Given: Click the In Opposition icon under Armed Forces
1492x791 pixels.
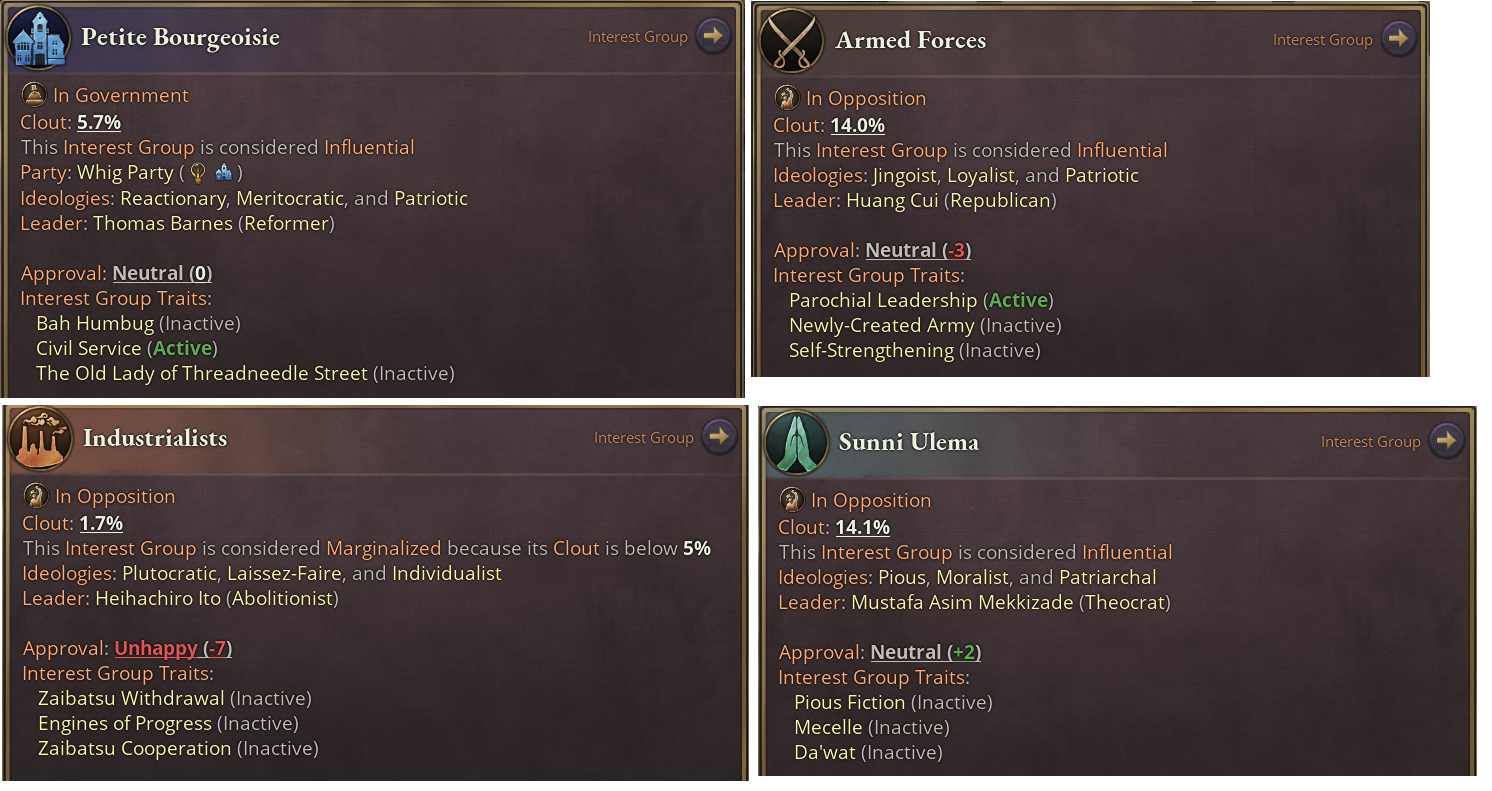Looking at the screenshot, I should coord(787,98).
